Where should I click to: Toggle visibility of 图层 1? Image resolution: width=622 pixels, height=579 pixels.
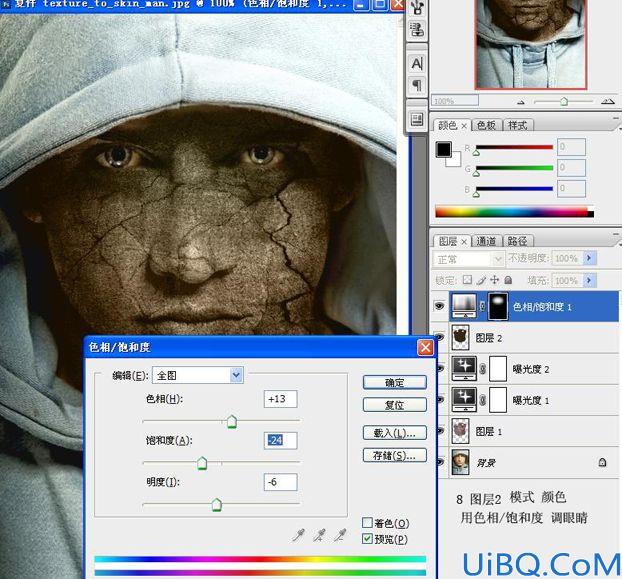pyautogui.click(x=441, y=431)
